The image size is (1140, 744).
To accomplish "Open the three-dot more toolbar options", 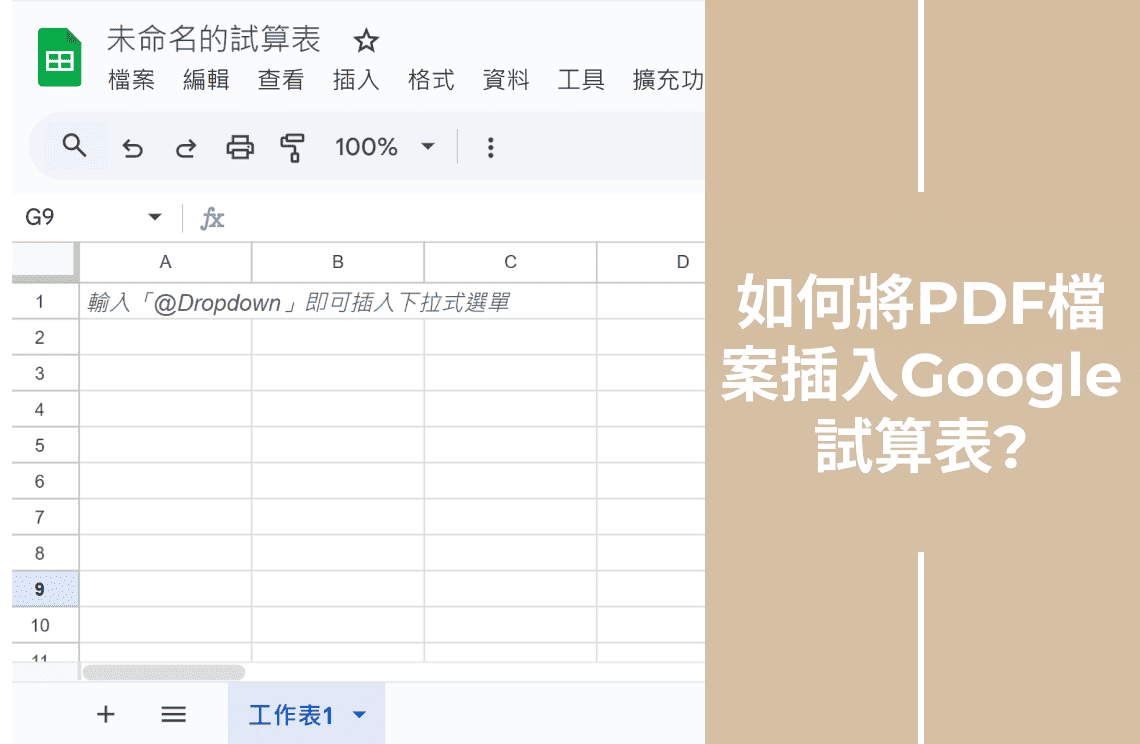I will 491,148.
